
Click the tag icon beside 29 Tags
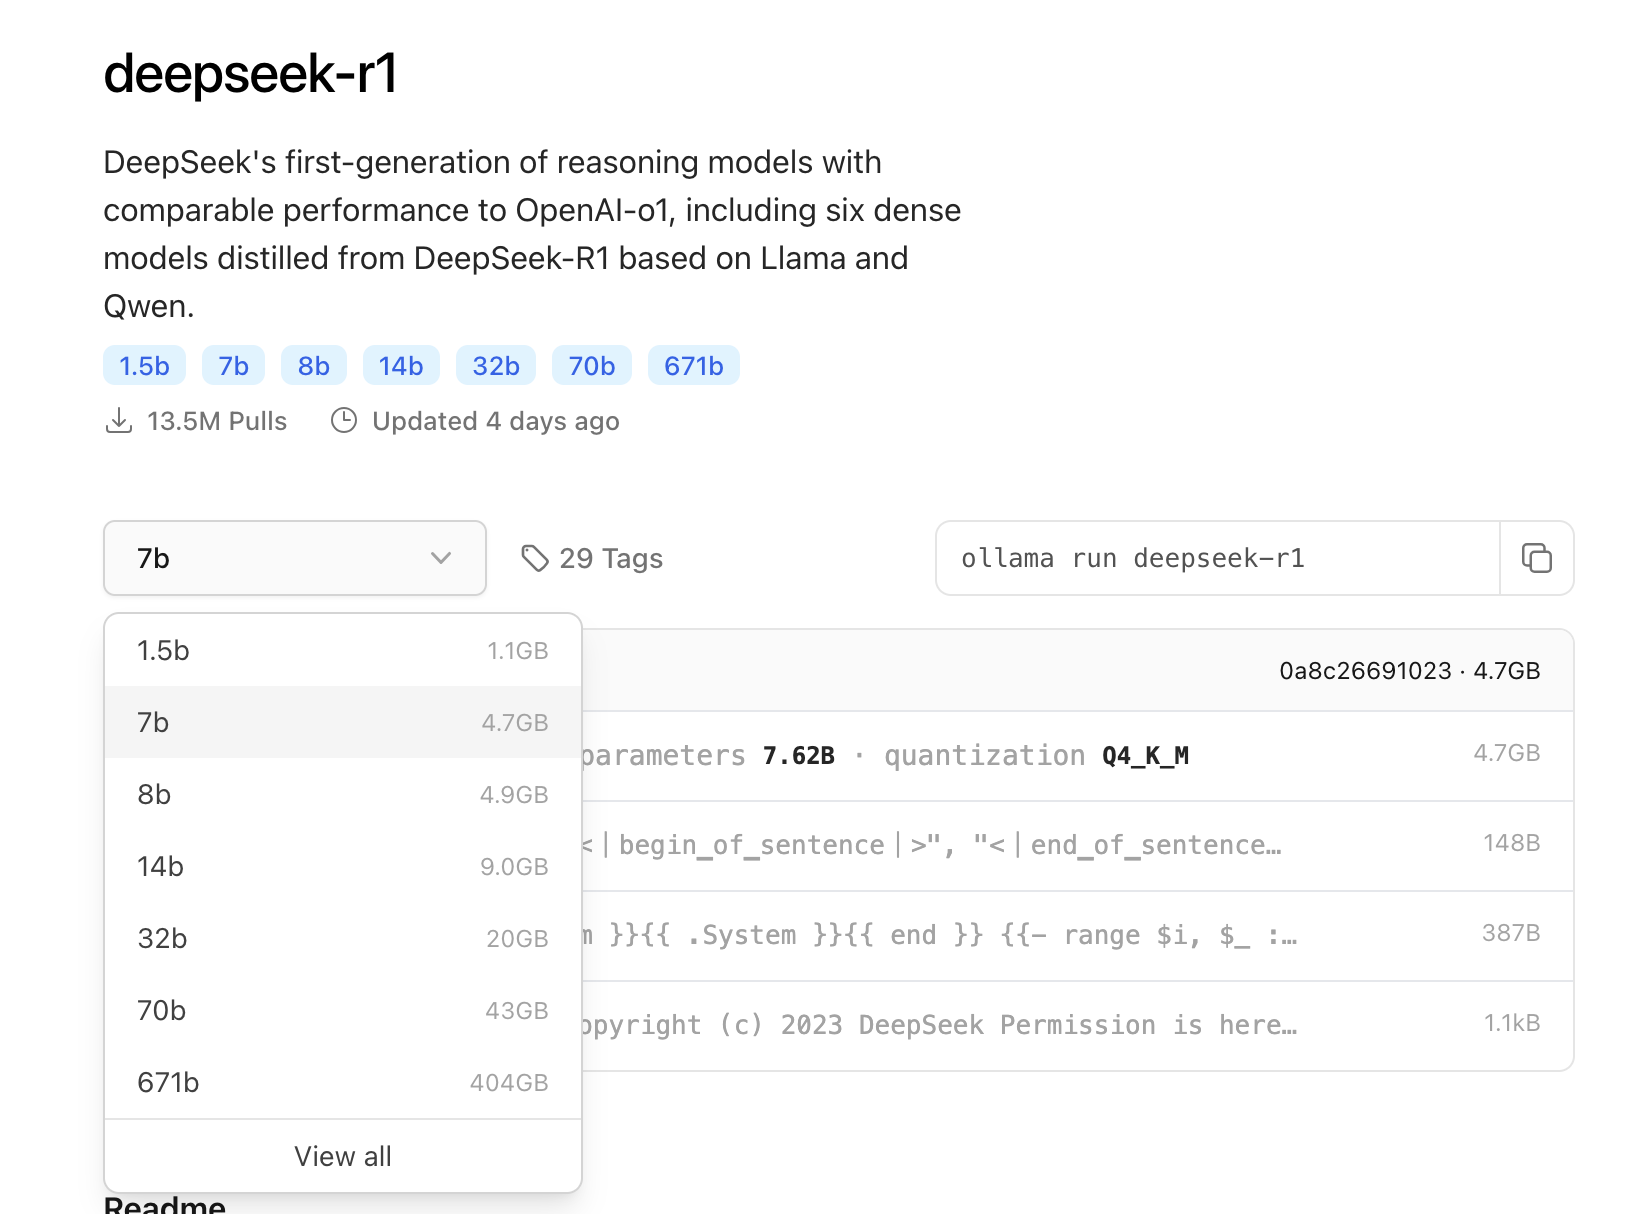coord(535,558)
